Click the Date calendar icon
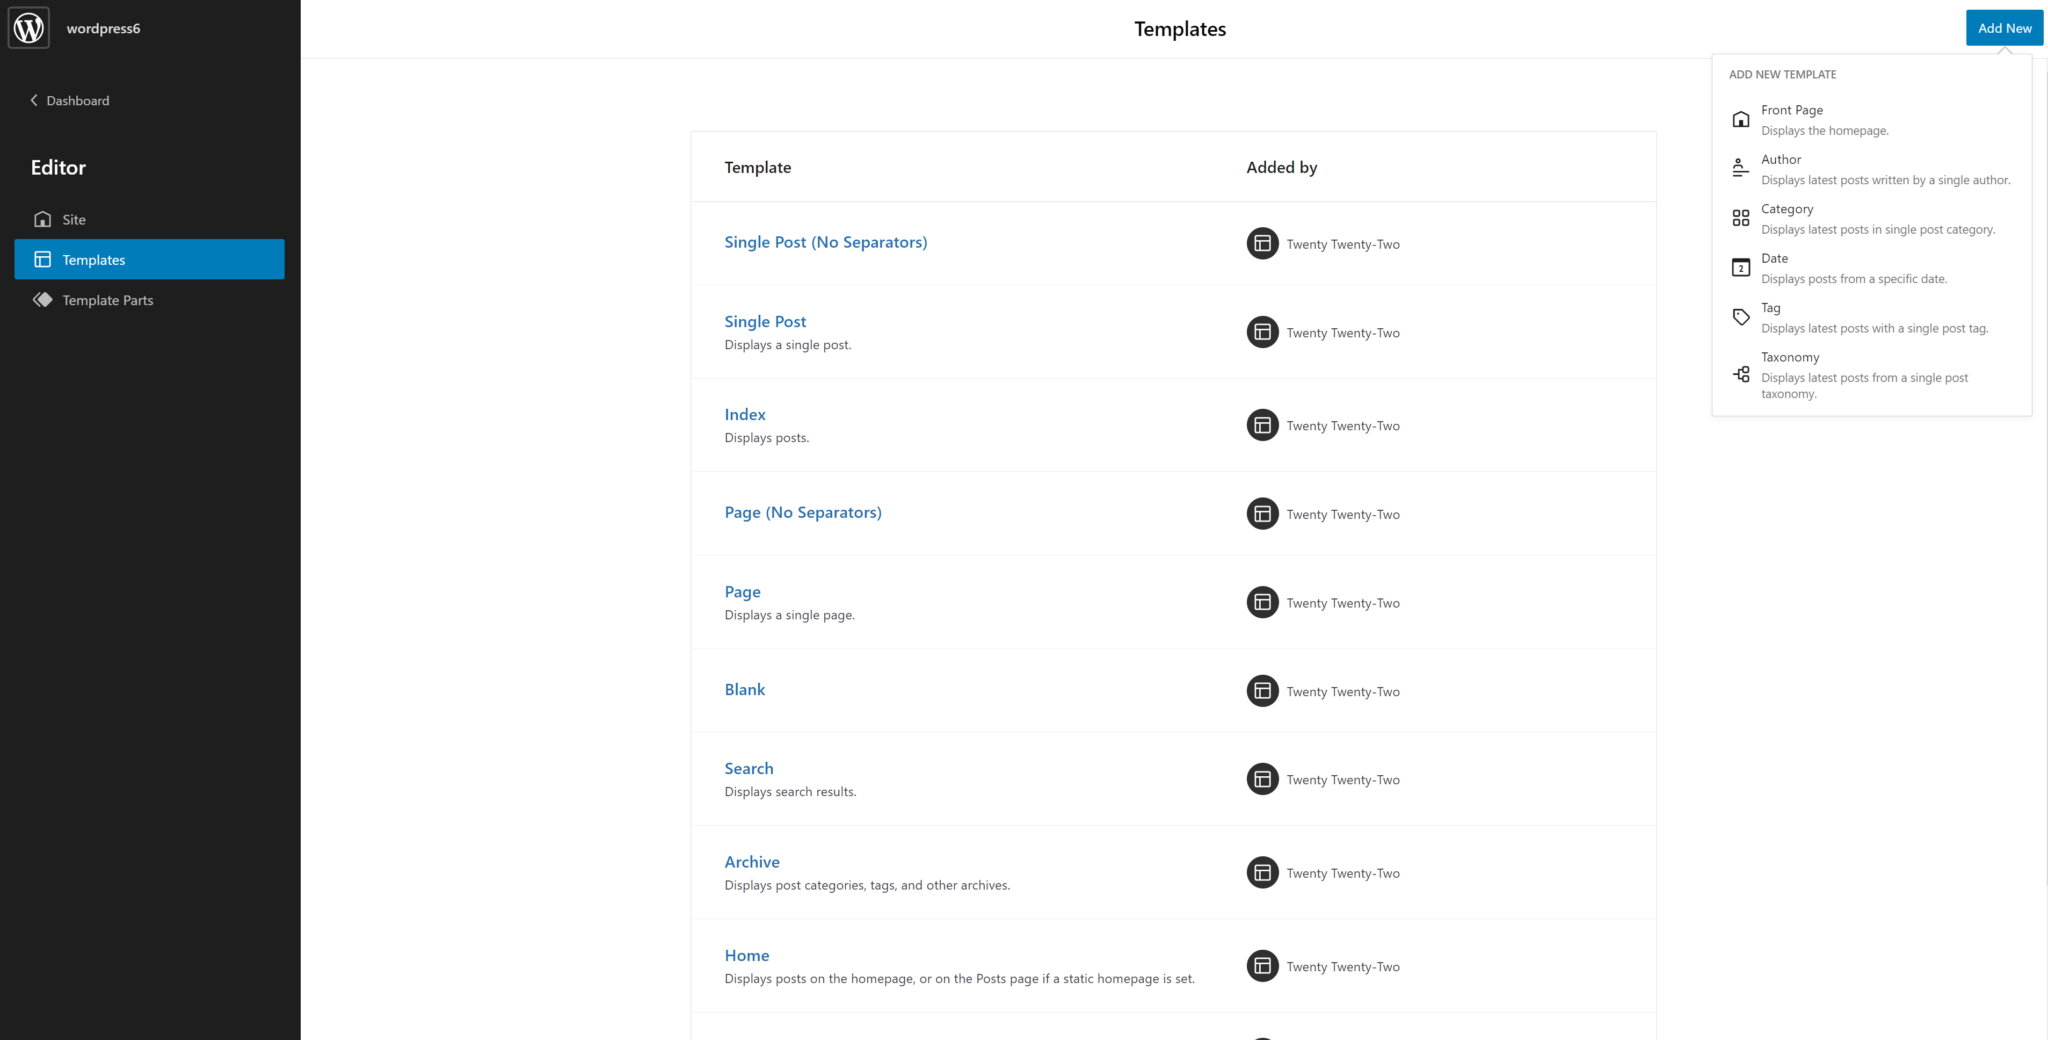The image size is (2048, 1040). (1741, 267)
